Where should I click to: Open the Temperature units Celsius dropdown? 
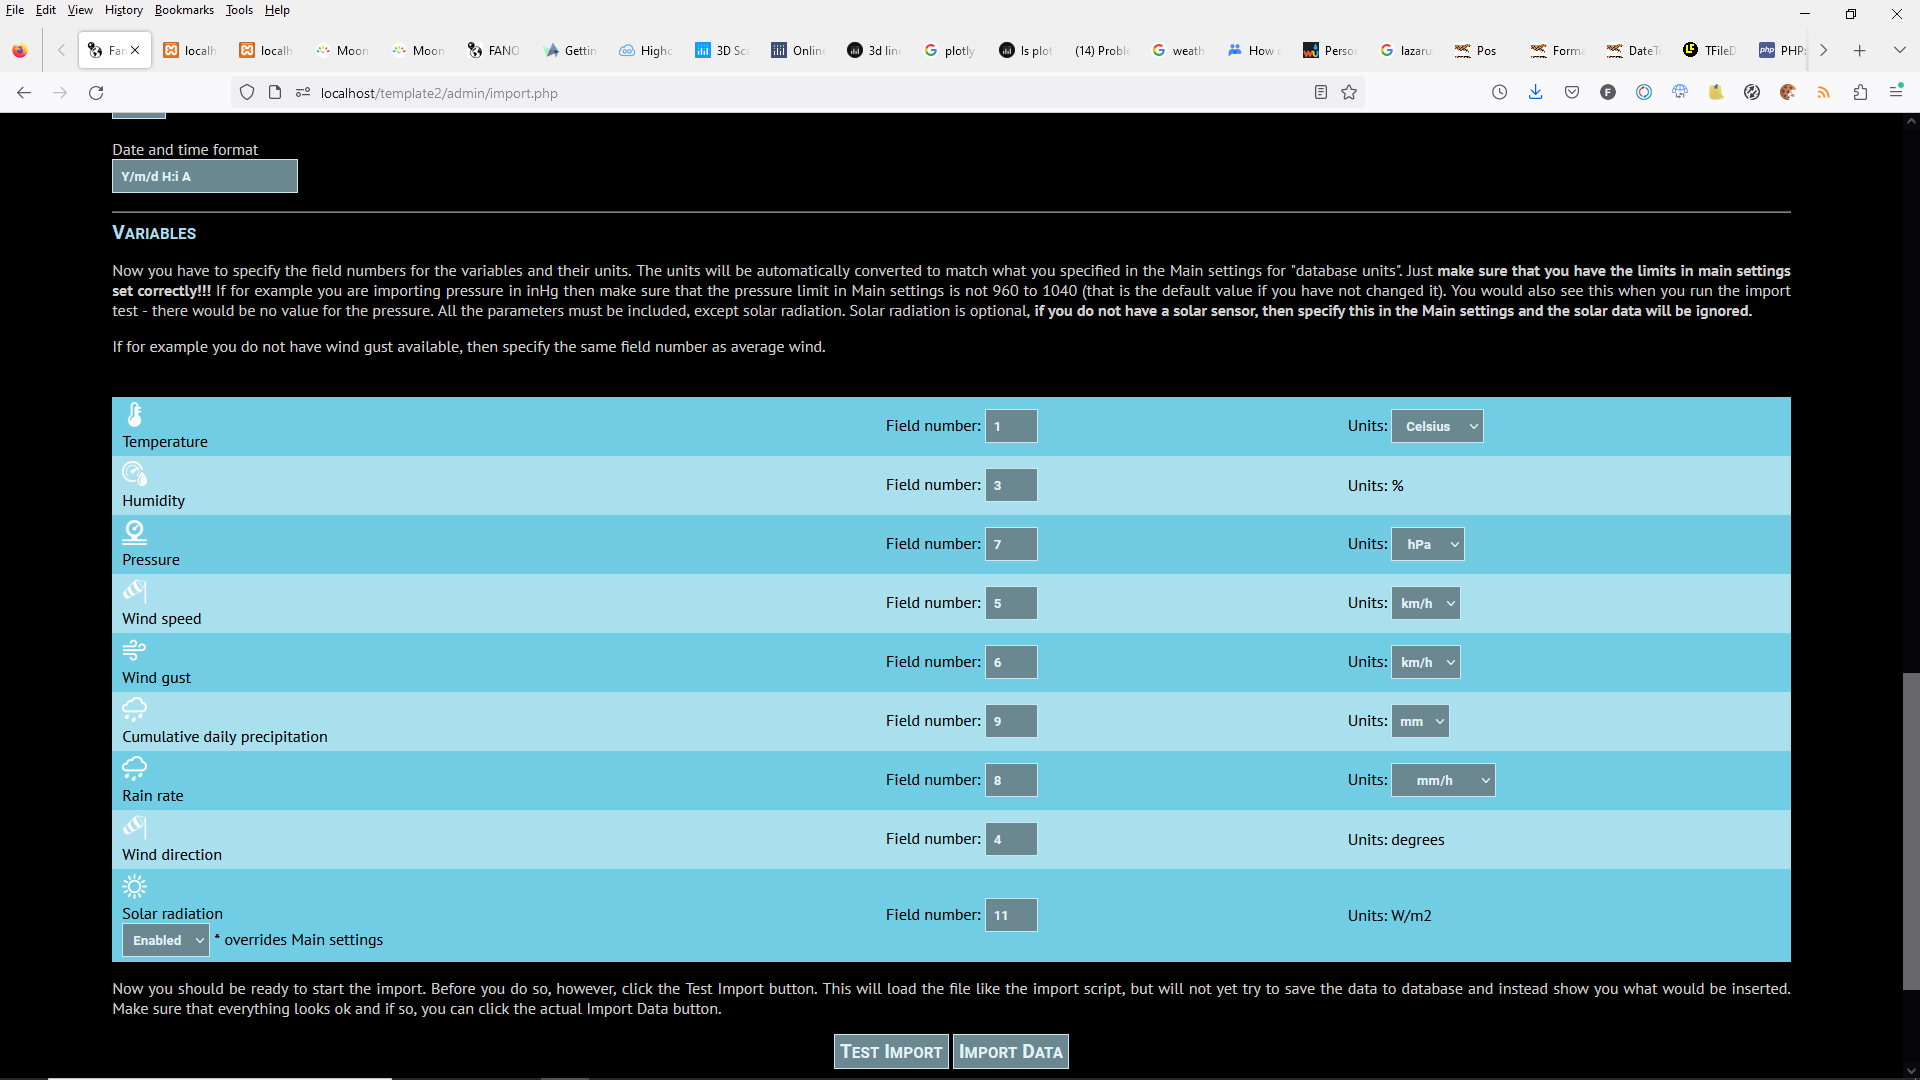pyautogui.click(x=1437, y=427)
